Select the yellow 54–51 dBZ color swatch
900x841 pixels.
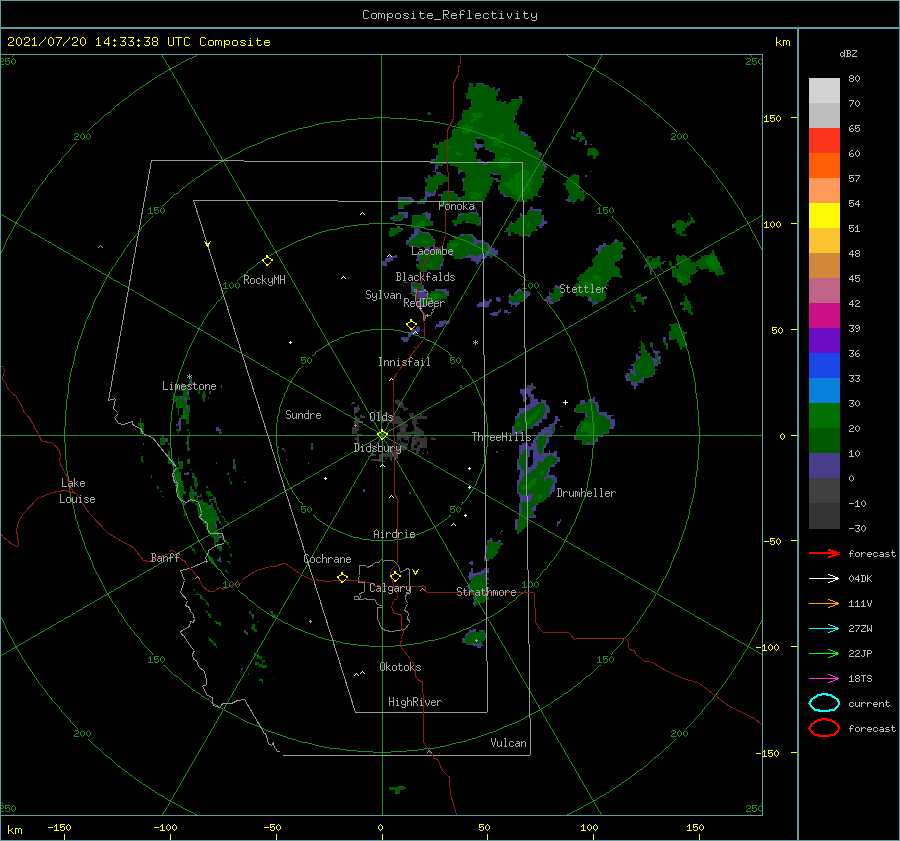pyautogui.click(x=824, y=215)
